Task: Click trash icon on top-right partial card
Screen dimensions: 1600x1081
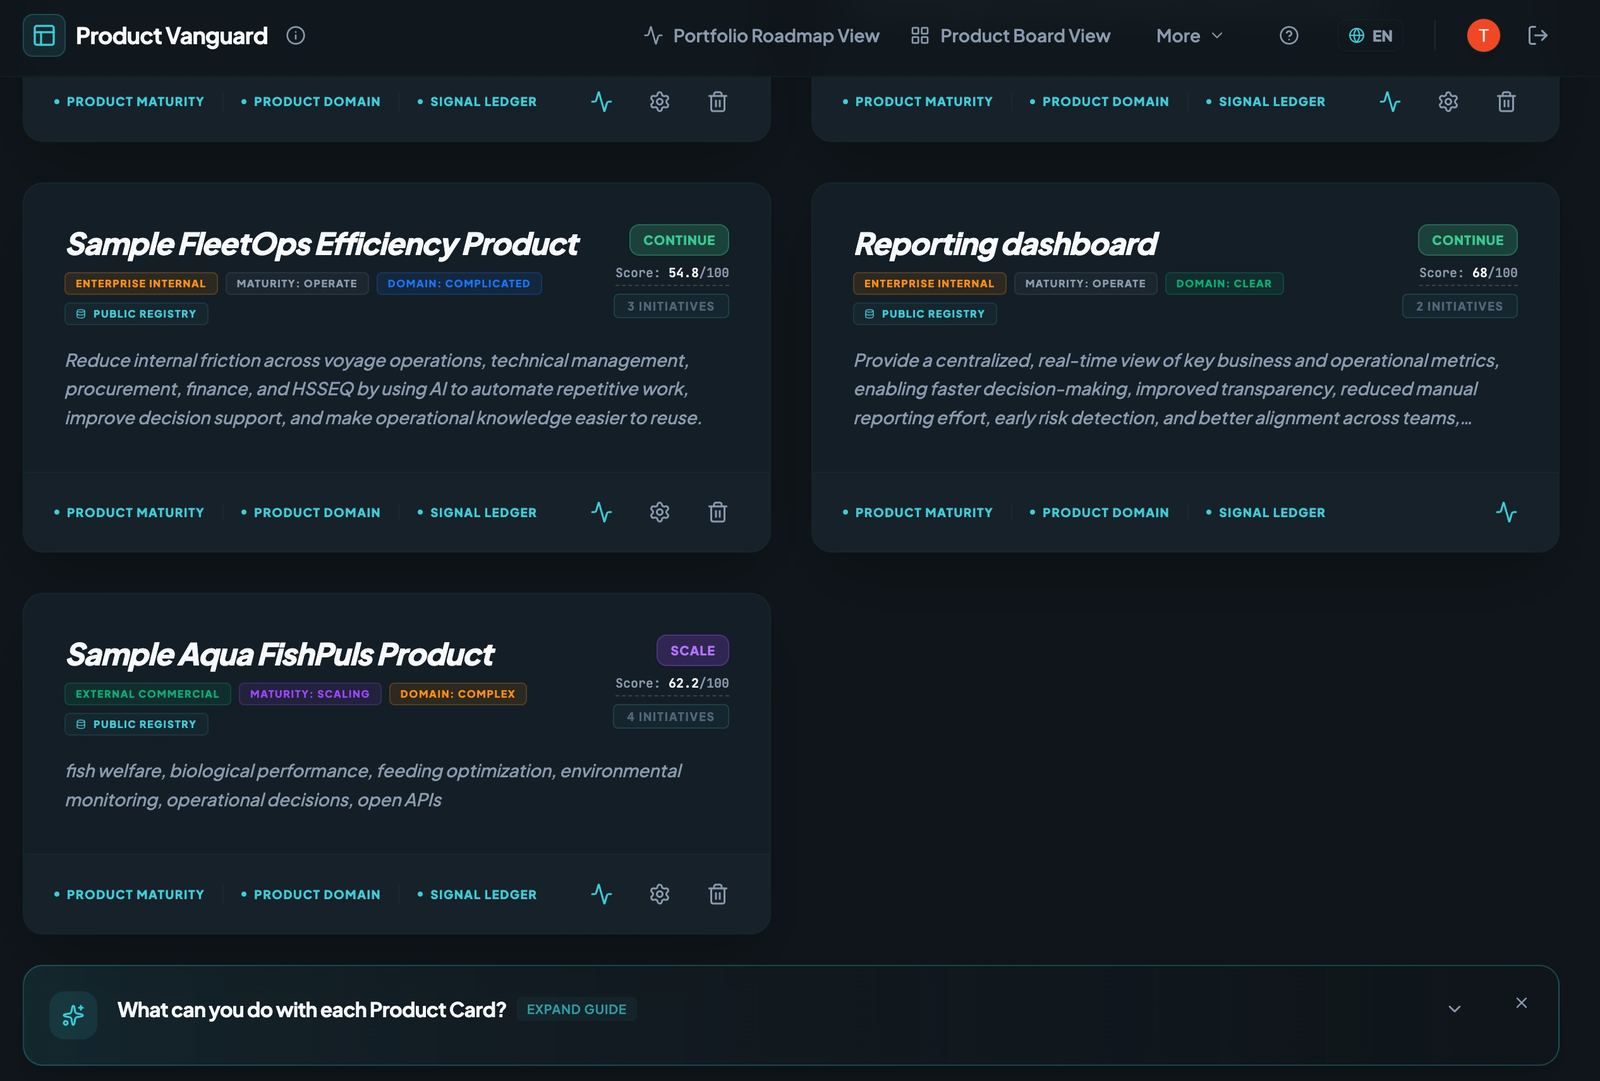Action: [1507, 102]
